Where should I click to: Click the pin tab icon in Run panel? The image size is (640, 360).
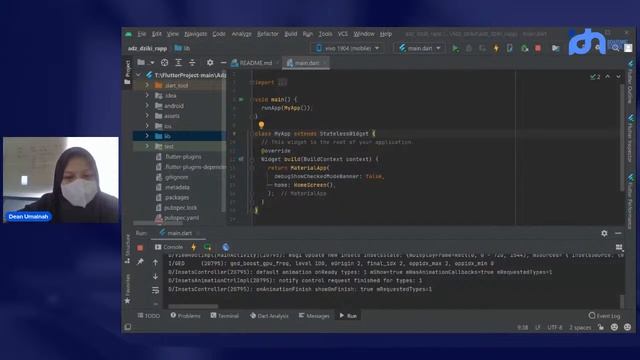coord(140,262)
